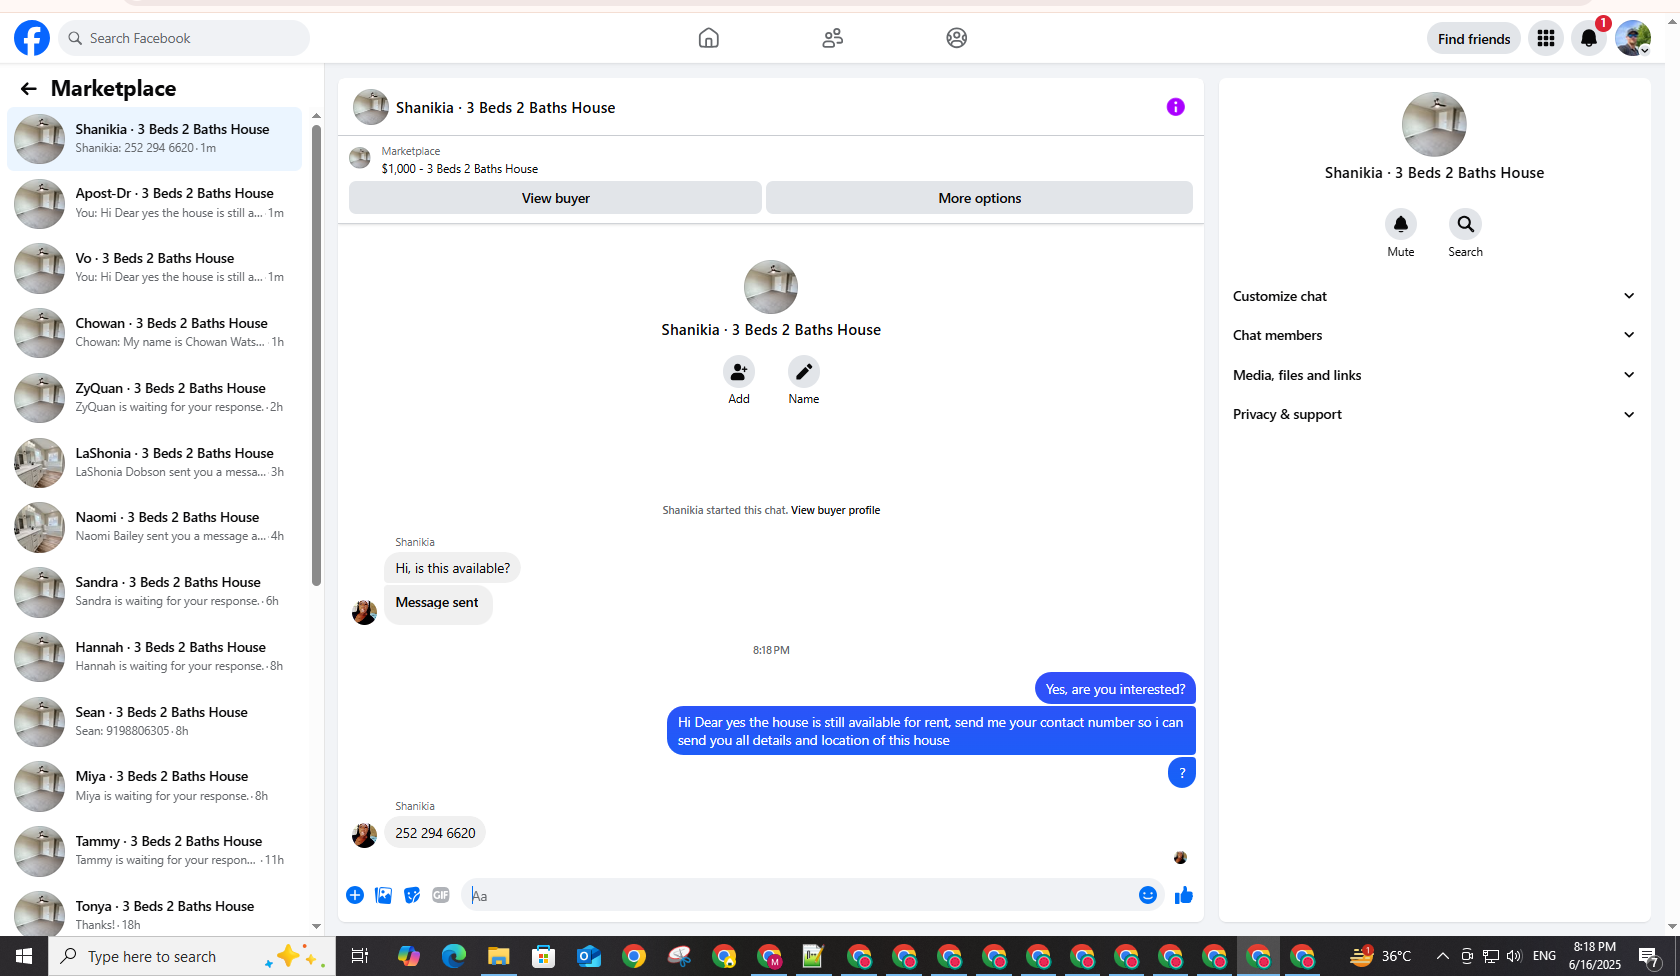Open Windows notification center icon

(1650, 957)
